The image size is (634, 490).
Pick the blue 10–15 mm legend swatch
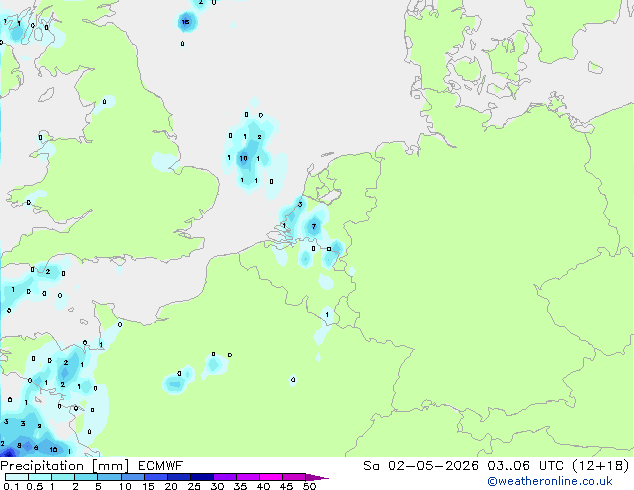[133, 477]
